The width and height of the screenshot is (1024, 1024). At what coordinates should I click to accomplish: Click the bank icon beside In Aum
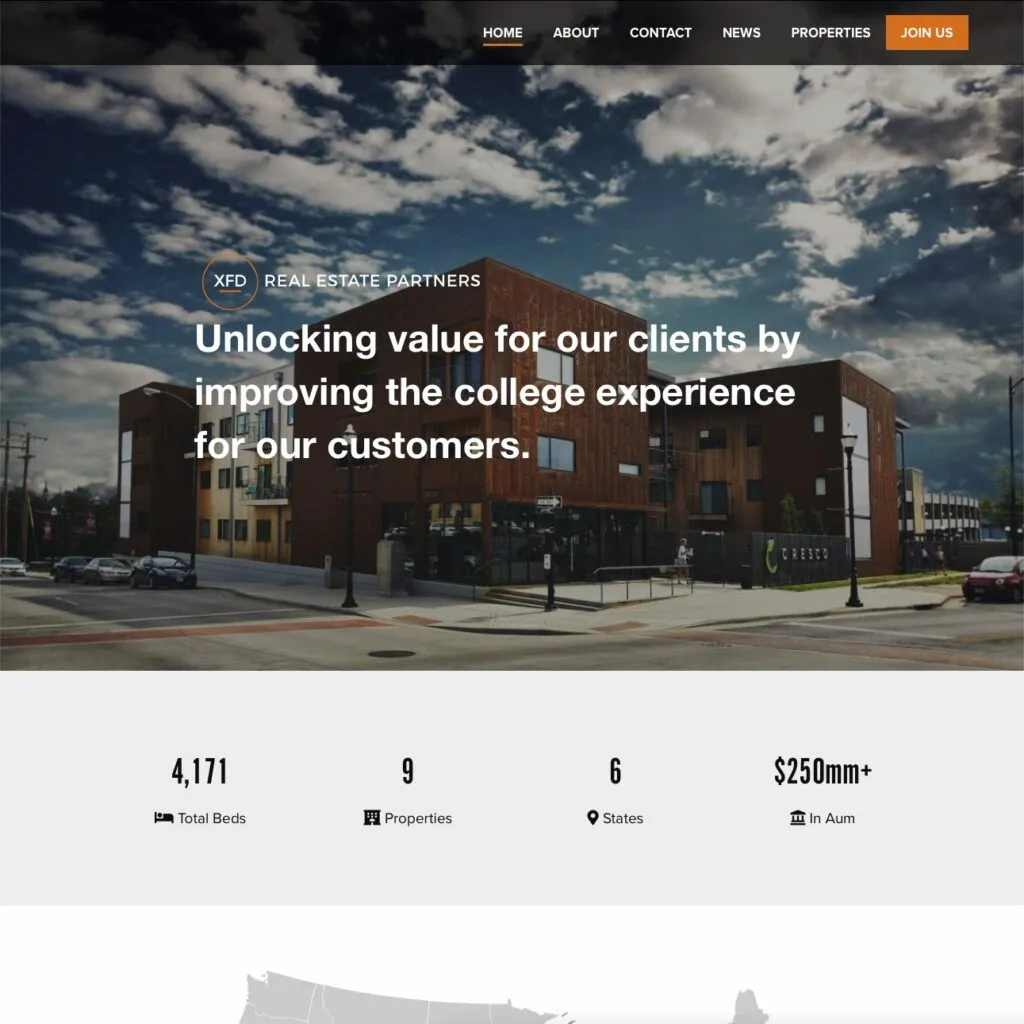point(797,818)
